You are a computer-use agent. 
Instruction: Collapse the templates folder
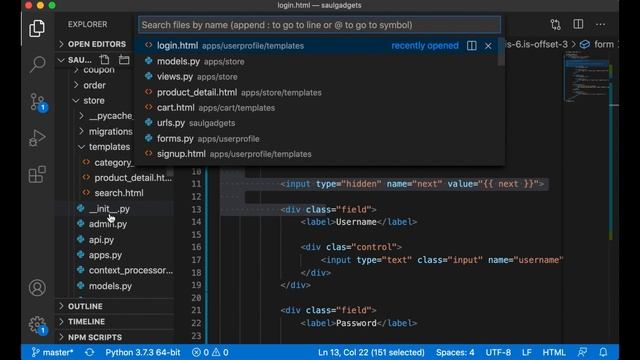109,147
